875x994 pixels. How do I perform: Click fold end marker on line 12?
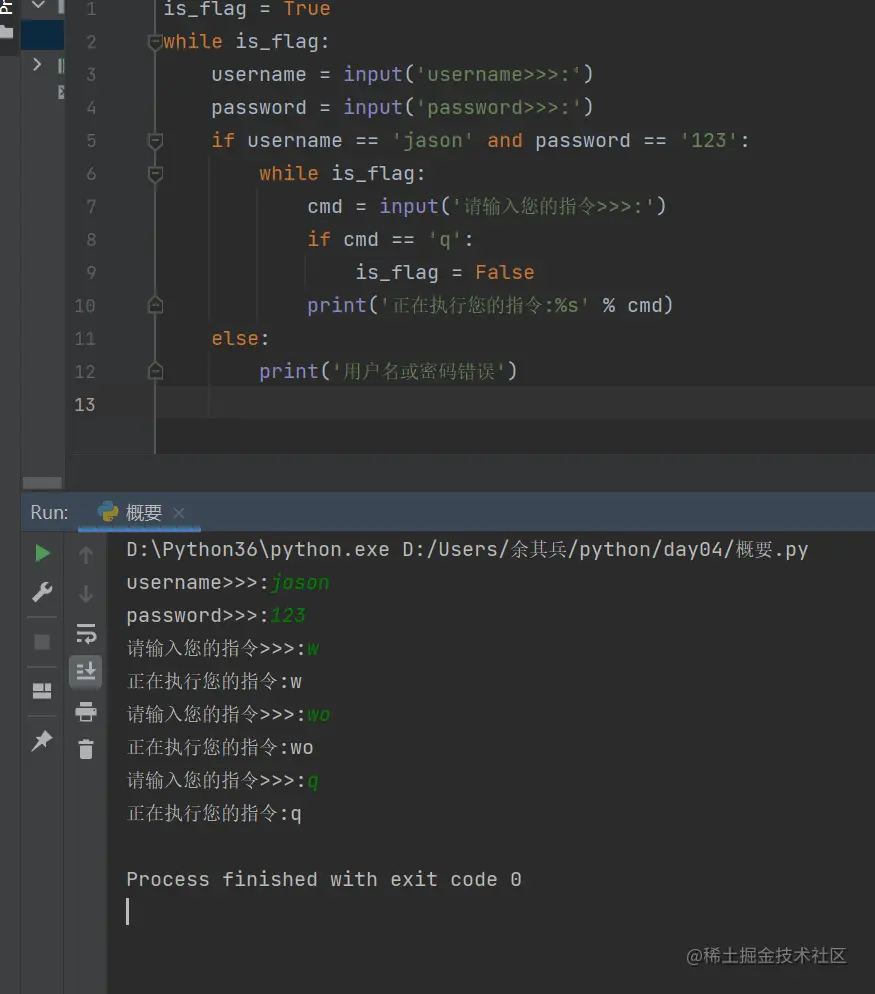155,371
